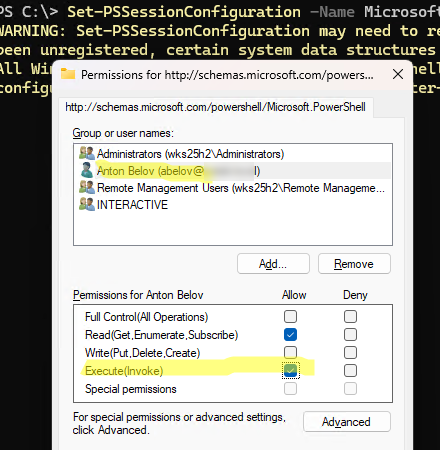The height and width of the screenshot is (450, 440).
Task: Click the Special permissions label
Action: pyautogui.click(x=131, y=389)
